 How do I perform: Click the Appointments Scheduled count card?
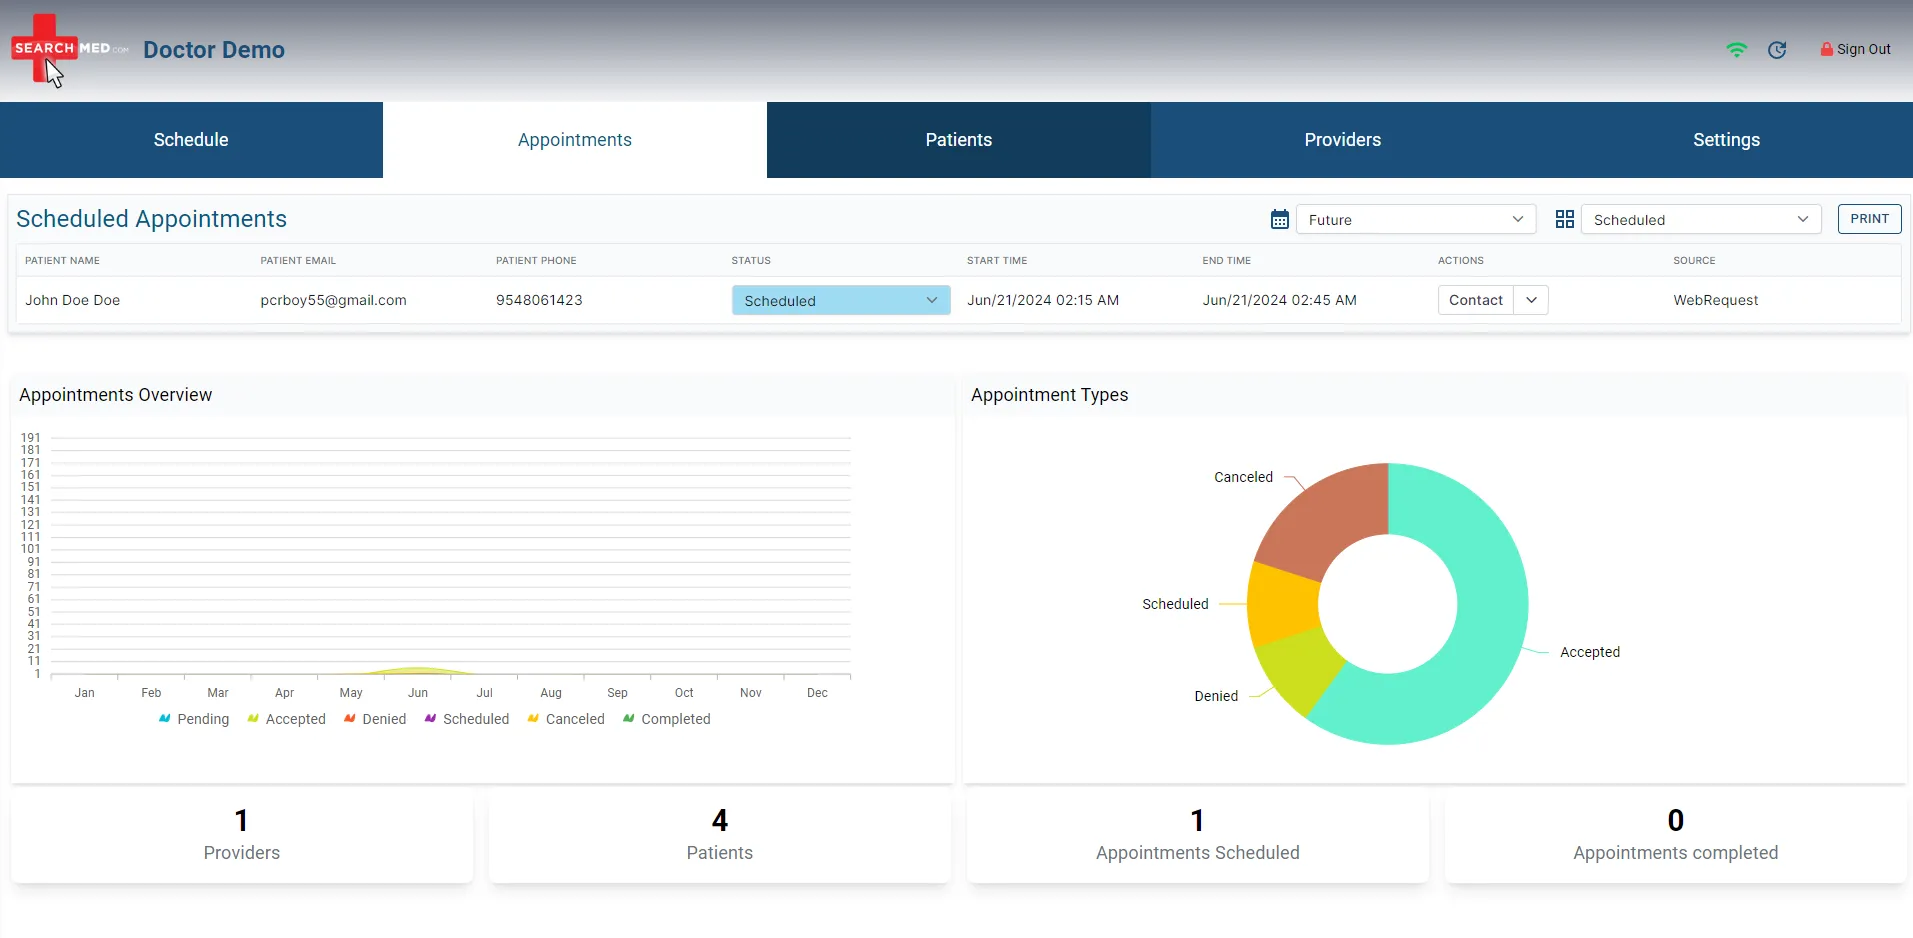click(x=1198, y=836)
